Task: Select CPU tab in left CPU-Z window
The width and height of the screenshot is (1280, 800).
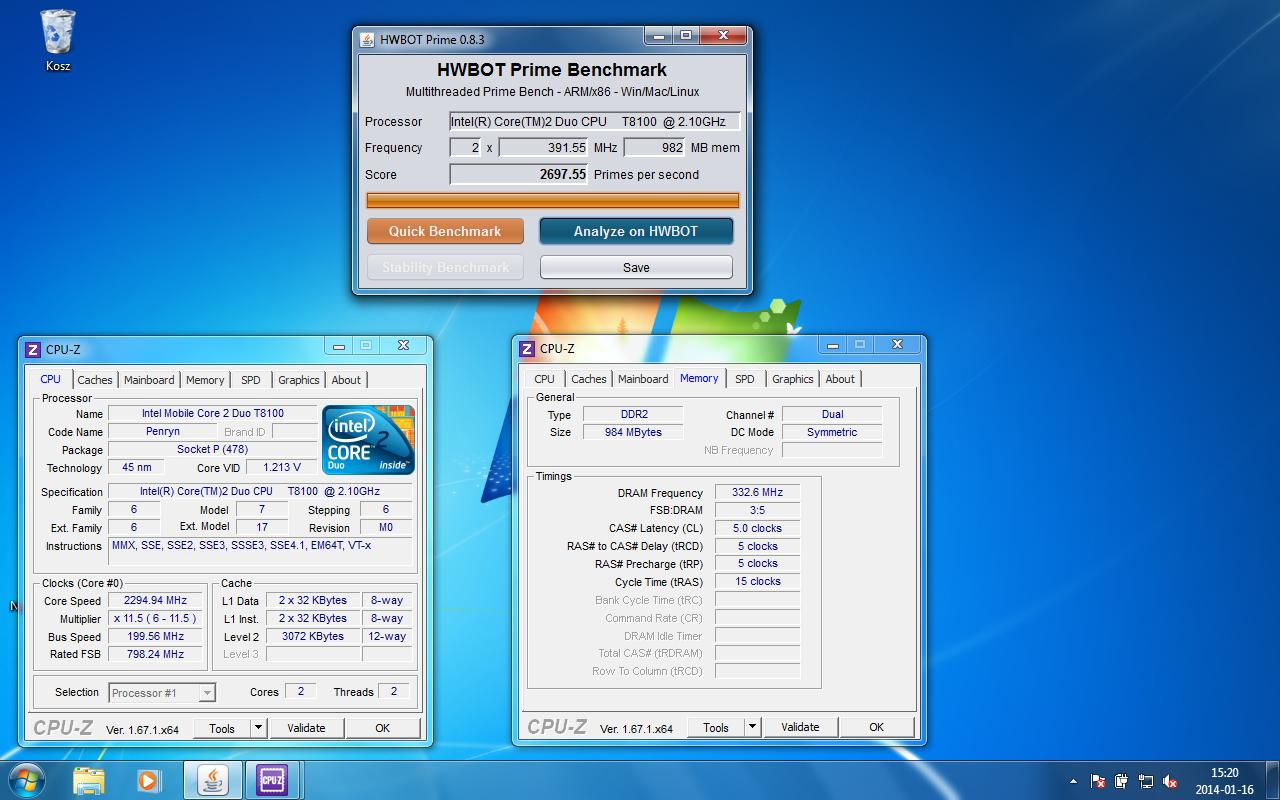Action: [51, 379]
